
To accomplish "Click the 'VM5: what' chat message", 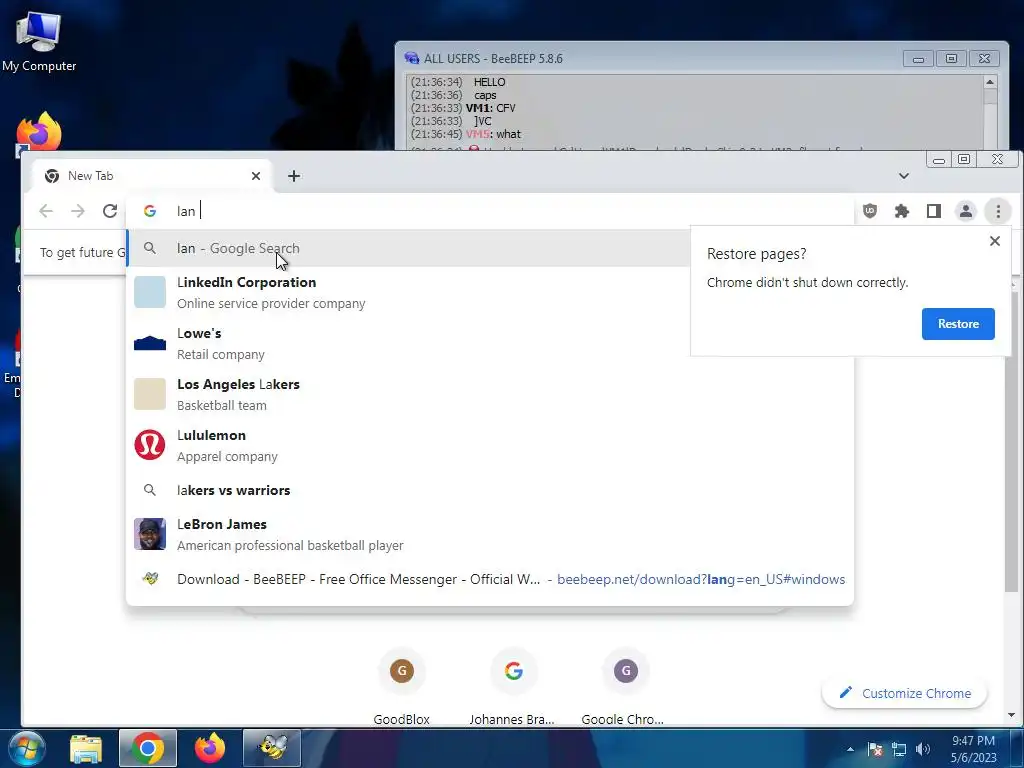I will [x=493, y=134].
